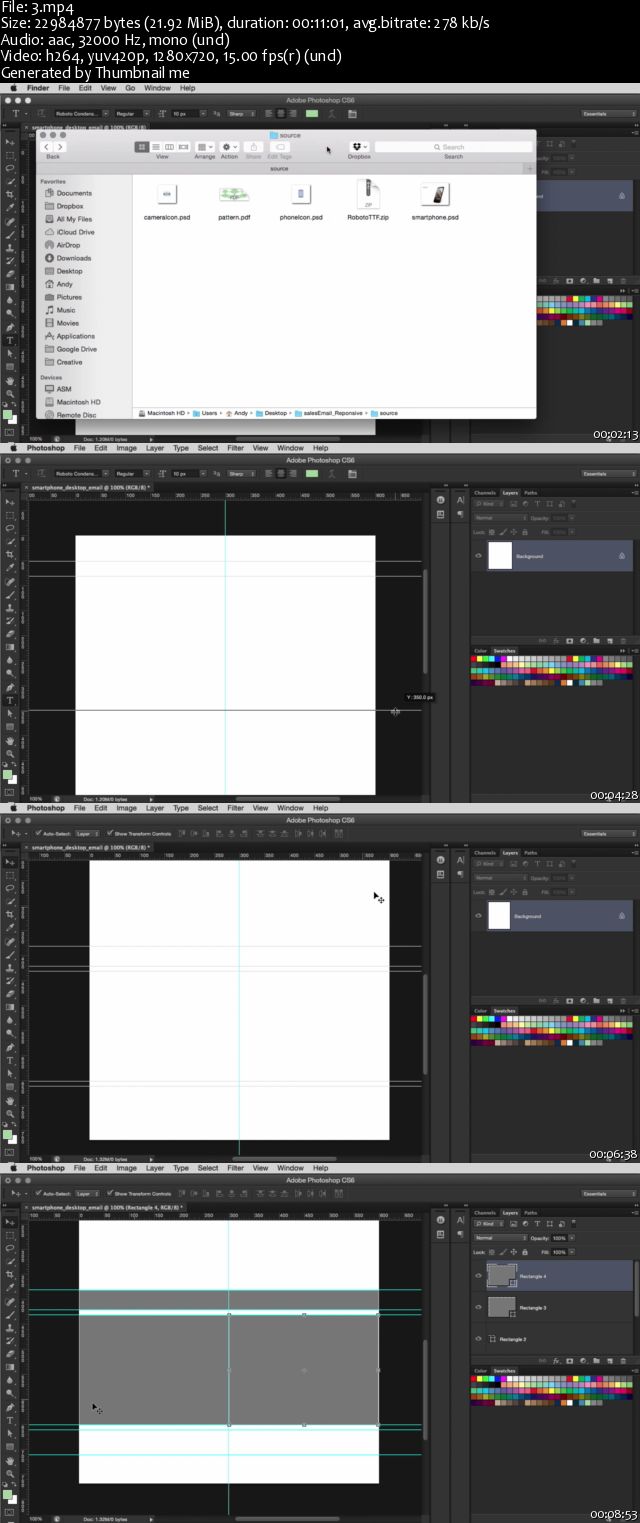Open the Character panel icon in 00:04:28 frame
The height and width of the screenshot is (1523, 640).
click(x=460, y=500)
